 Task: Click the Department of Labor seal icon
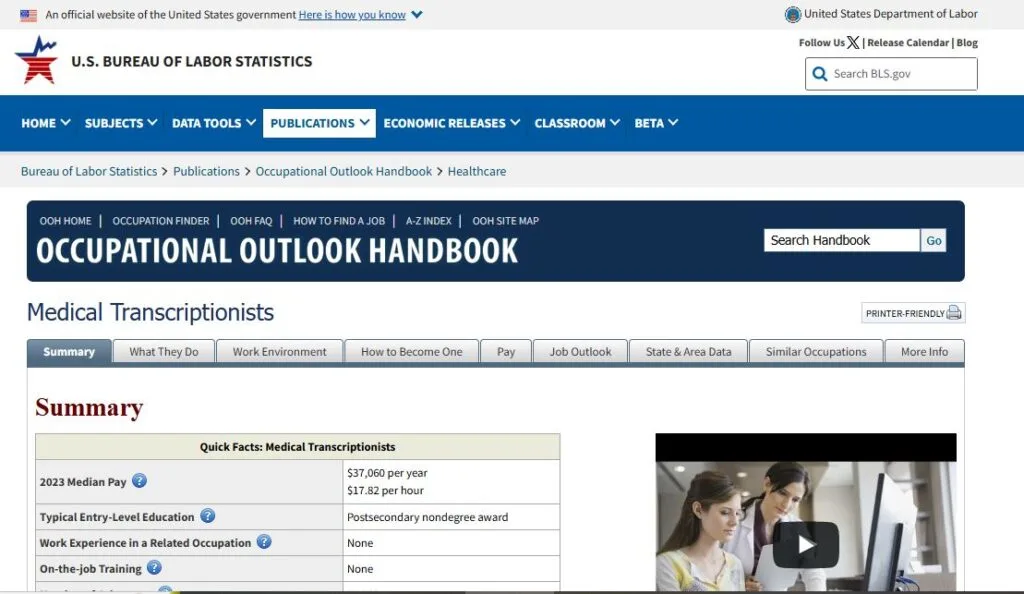(x=793, y=14)
